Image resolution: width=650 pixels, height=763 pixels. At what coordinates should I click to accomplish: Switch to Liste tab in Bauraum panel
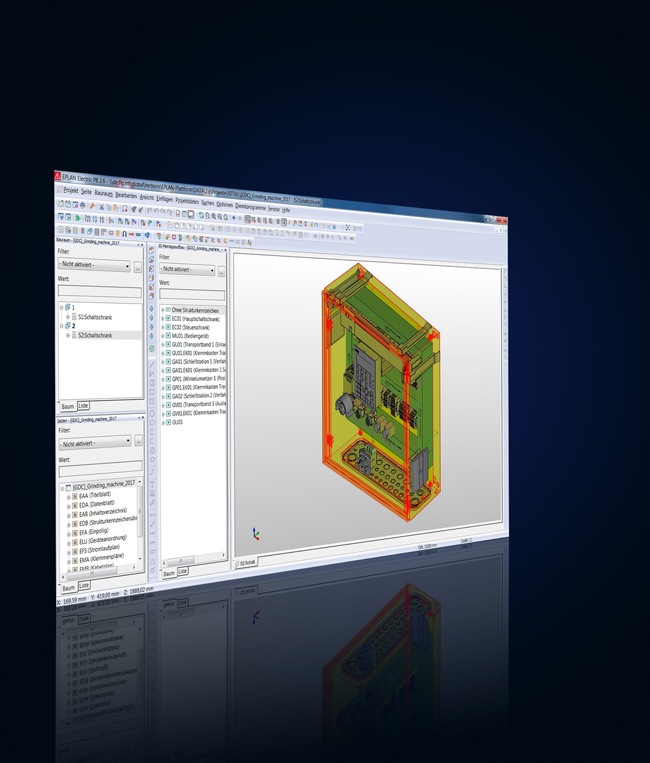coord(84,405)
